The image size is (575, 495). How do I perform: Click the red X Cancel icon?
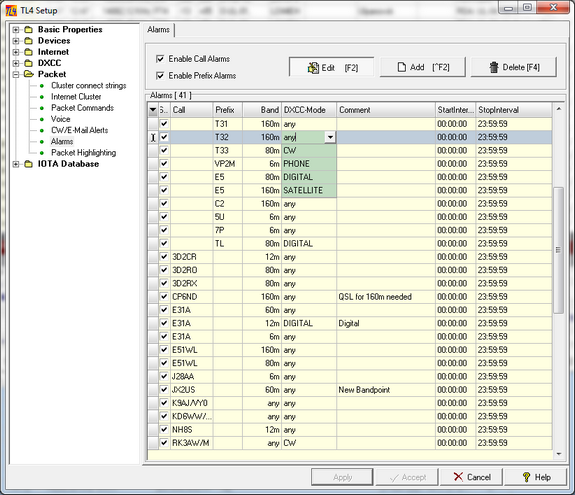coord(458,477)
